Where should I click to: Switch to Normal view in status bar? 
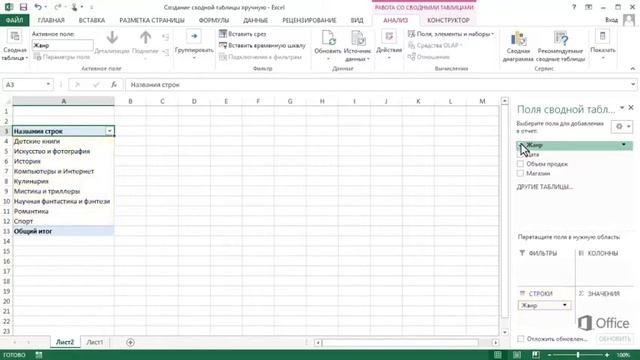coord(498,355)
